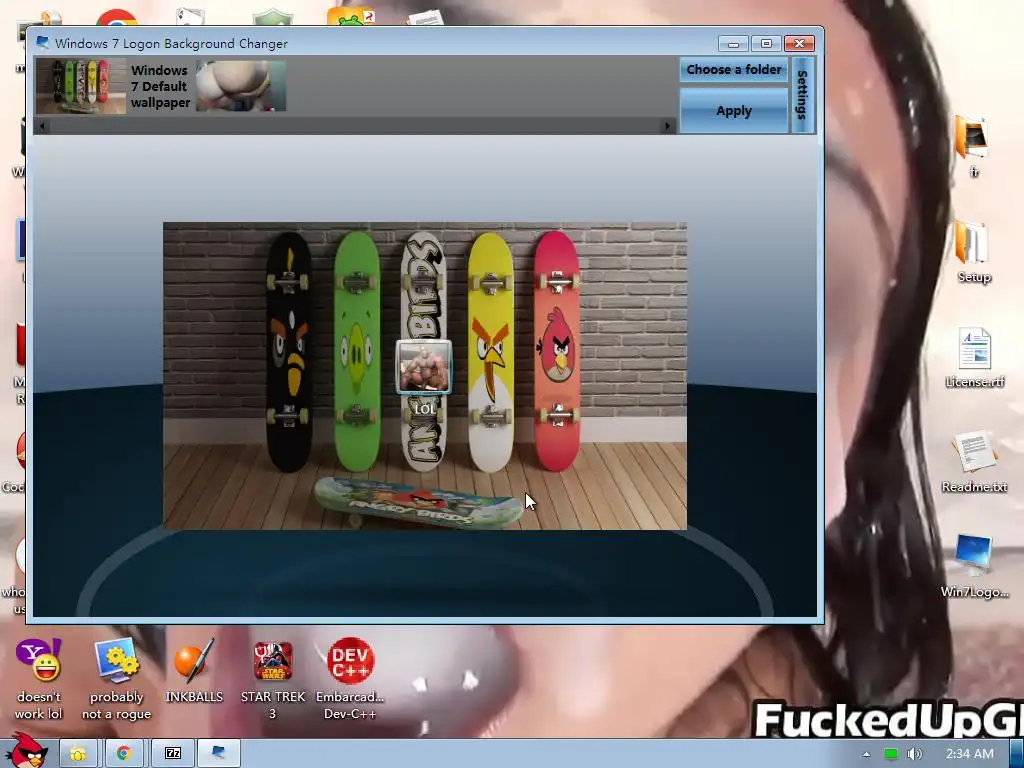Click the left arrow of thumbnail scrollbar
This screenshot has width=1024, height=768.
click(42, 126)
